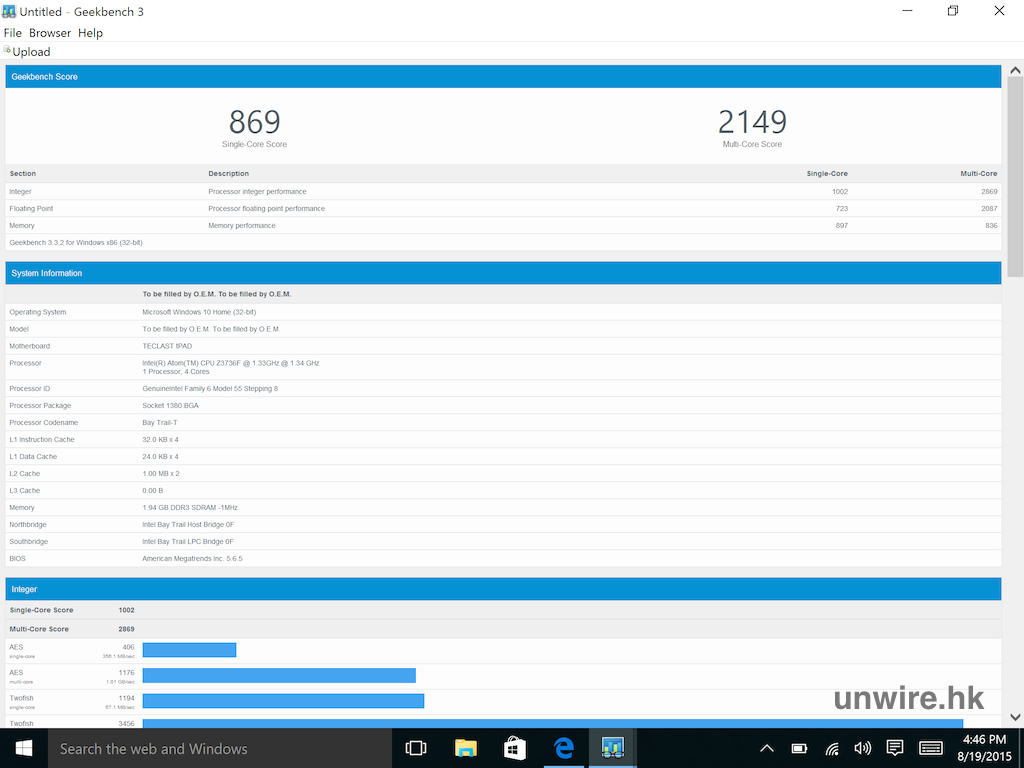This screenshot has height=768, width=1024.
Task: Expand the hidden system tray icons
Action: click(x=767, y=748)
